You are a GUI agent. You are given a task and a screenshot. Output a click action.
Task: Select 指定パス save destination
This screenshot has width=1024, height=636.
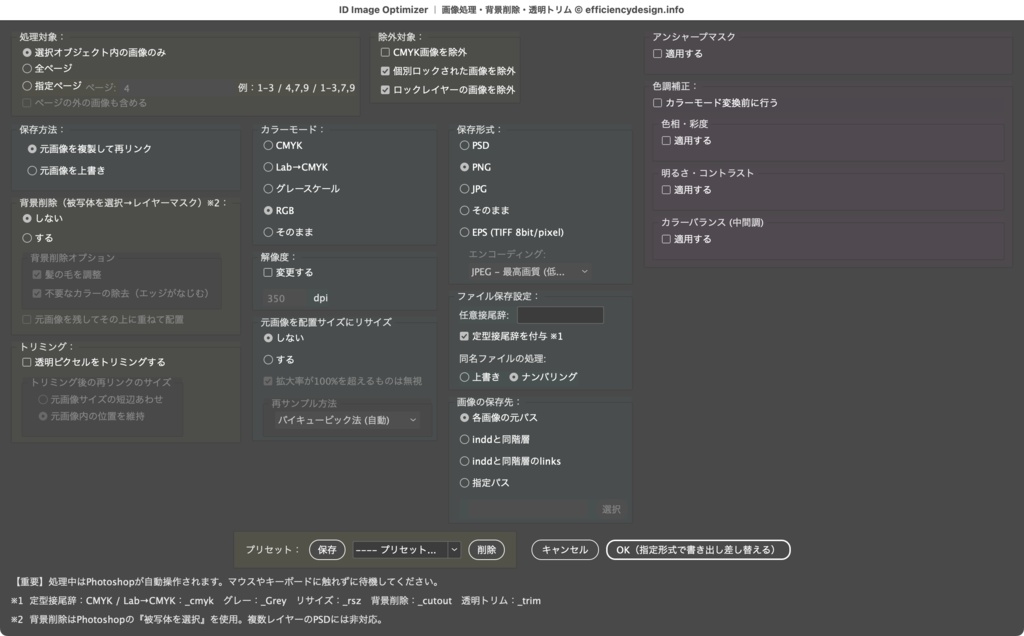pos(485,483)
